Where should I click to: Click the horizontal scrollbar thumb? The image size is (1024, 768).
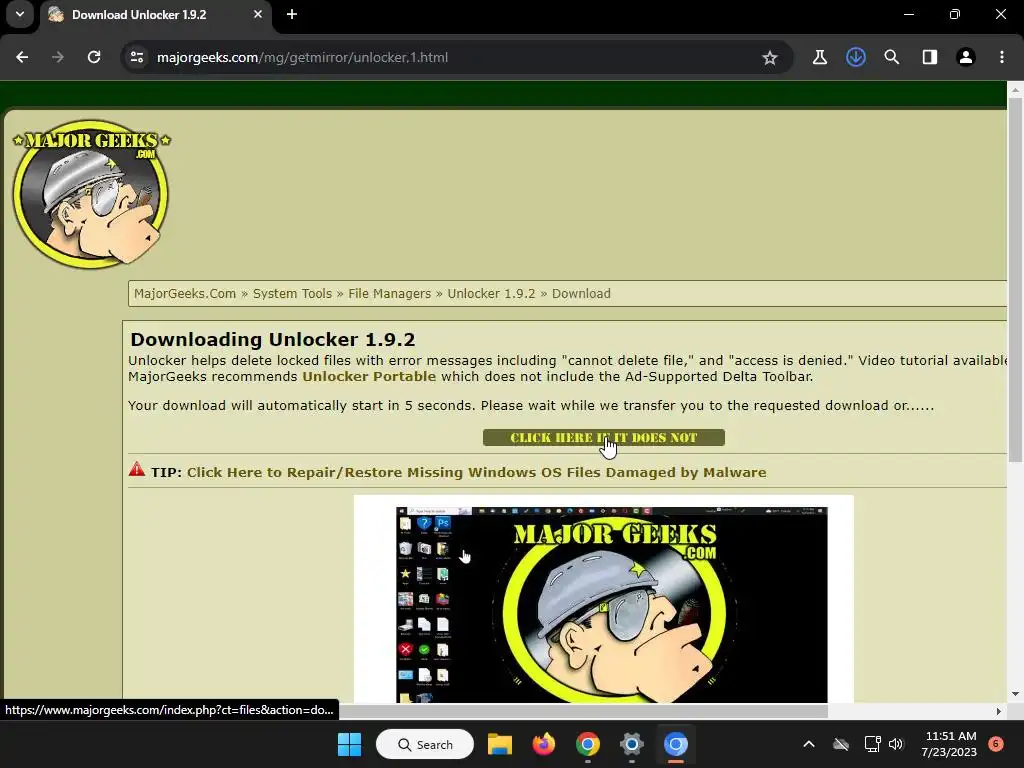click(x=583, y=711)
